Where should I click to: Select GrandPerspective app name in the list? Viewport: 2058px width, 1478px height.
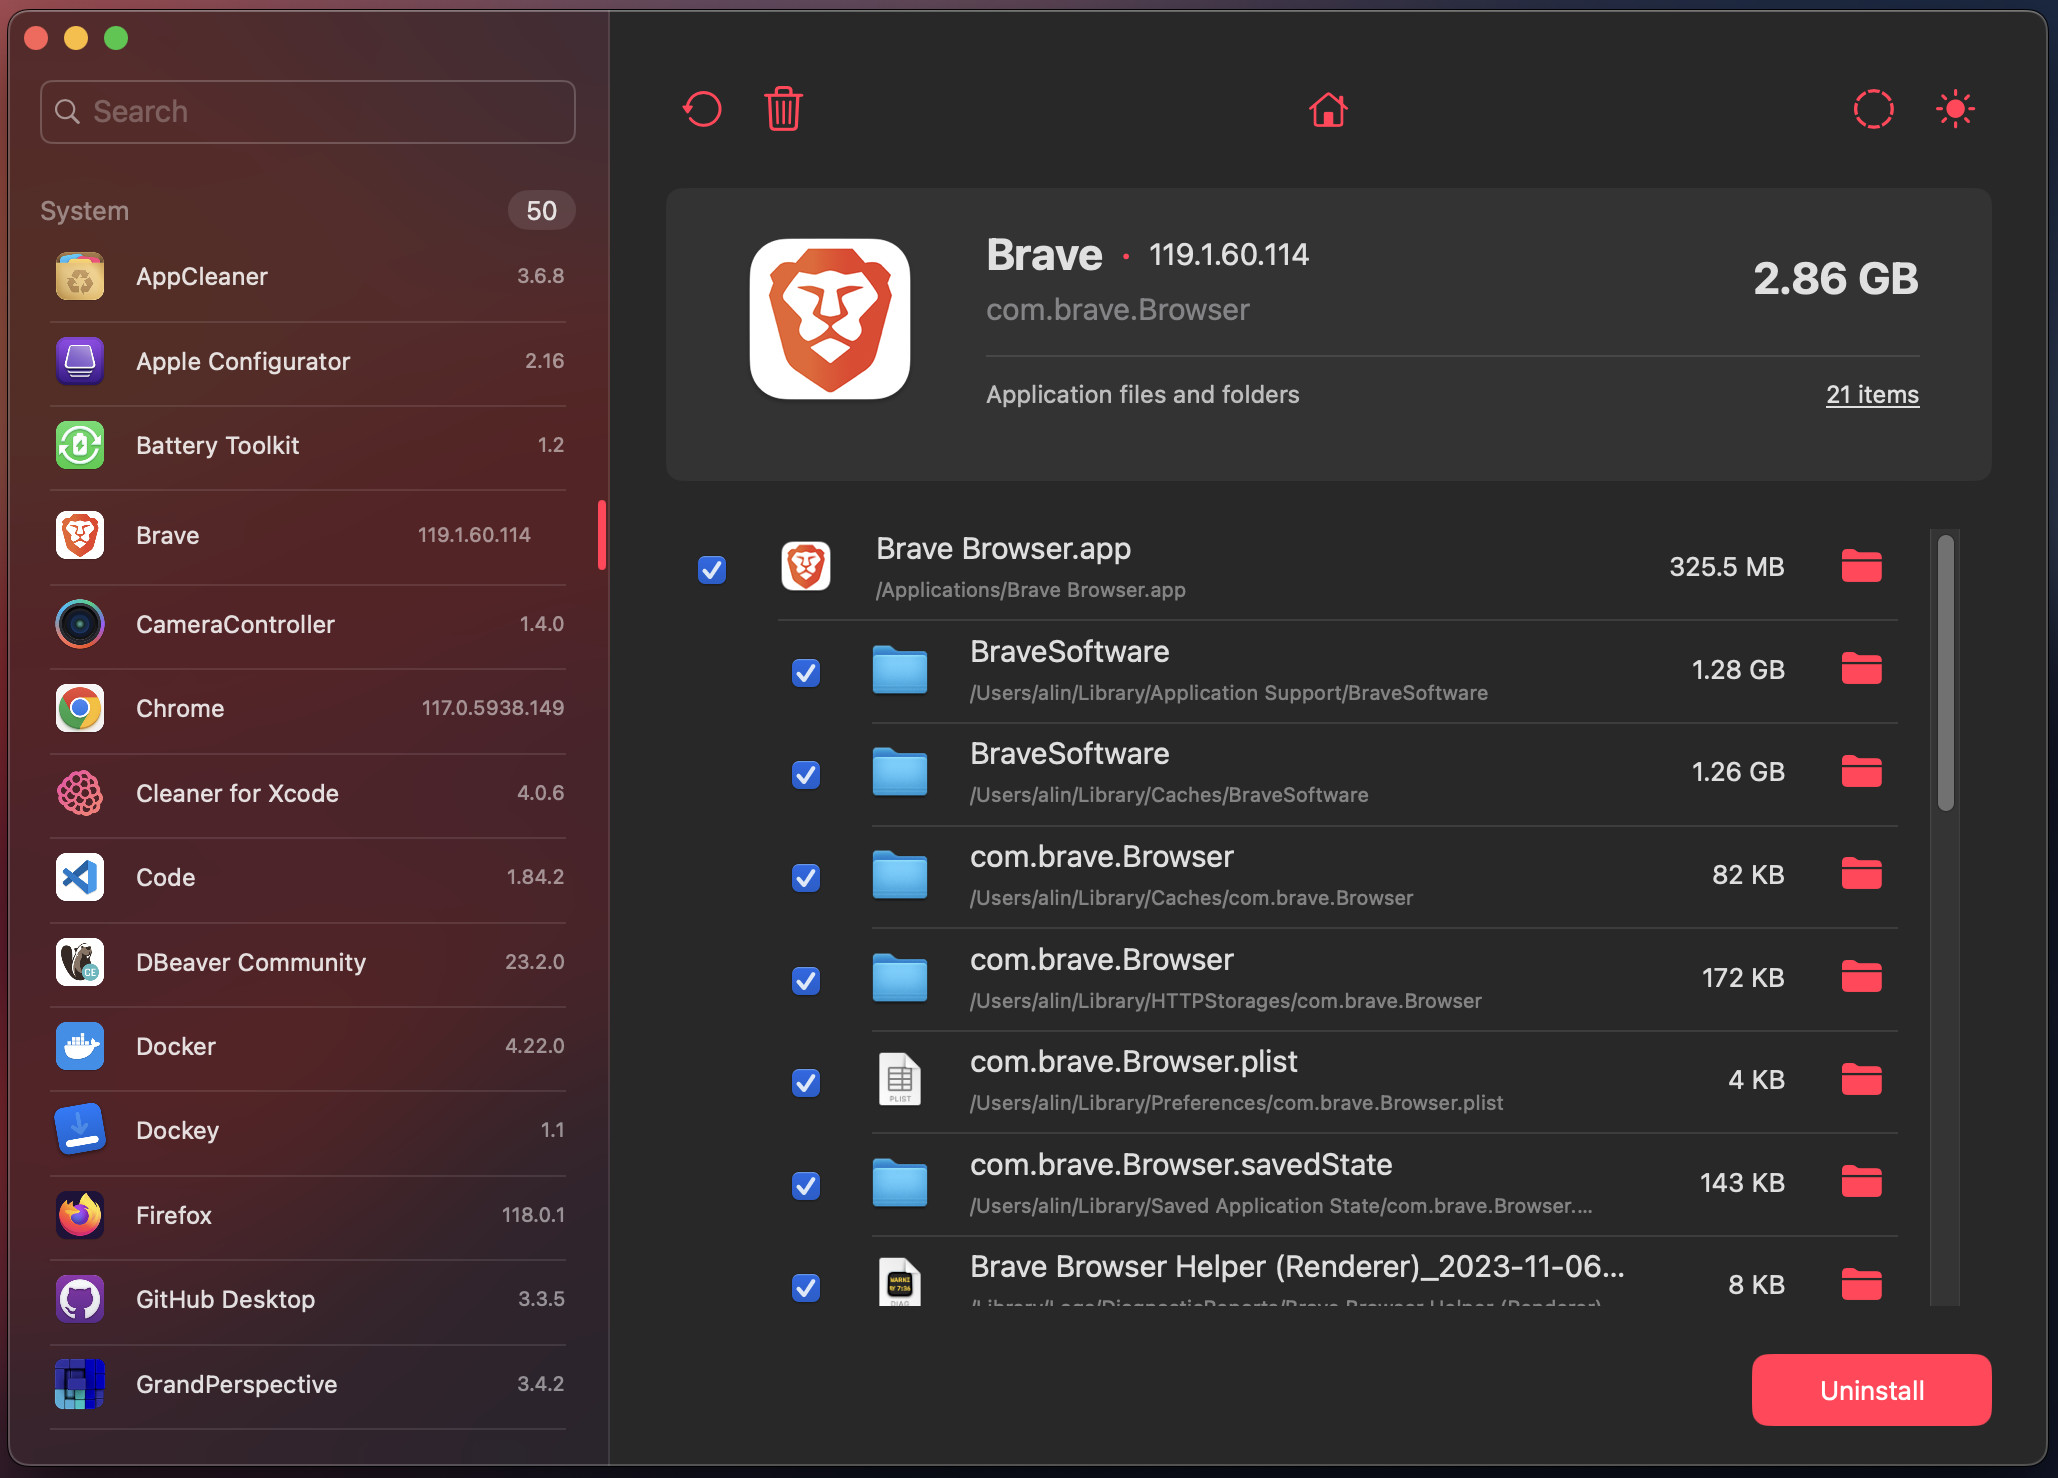click(x=236, y=1384)
